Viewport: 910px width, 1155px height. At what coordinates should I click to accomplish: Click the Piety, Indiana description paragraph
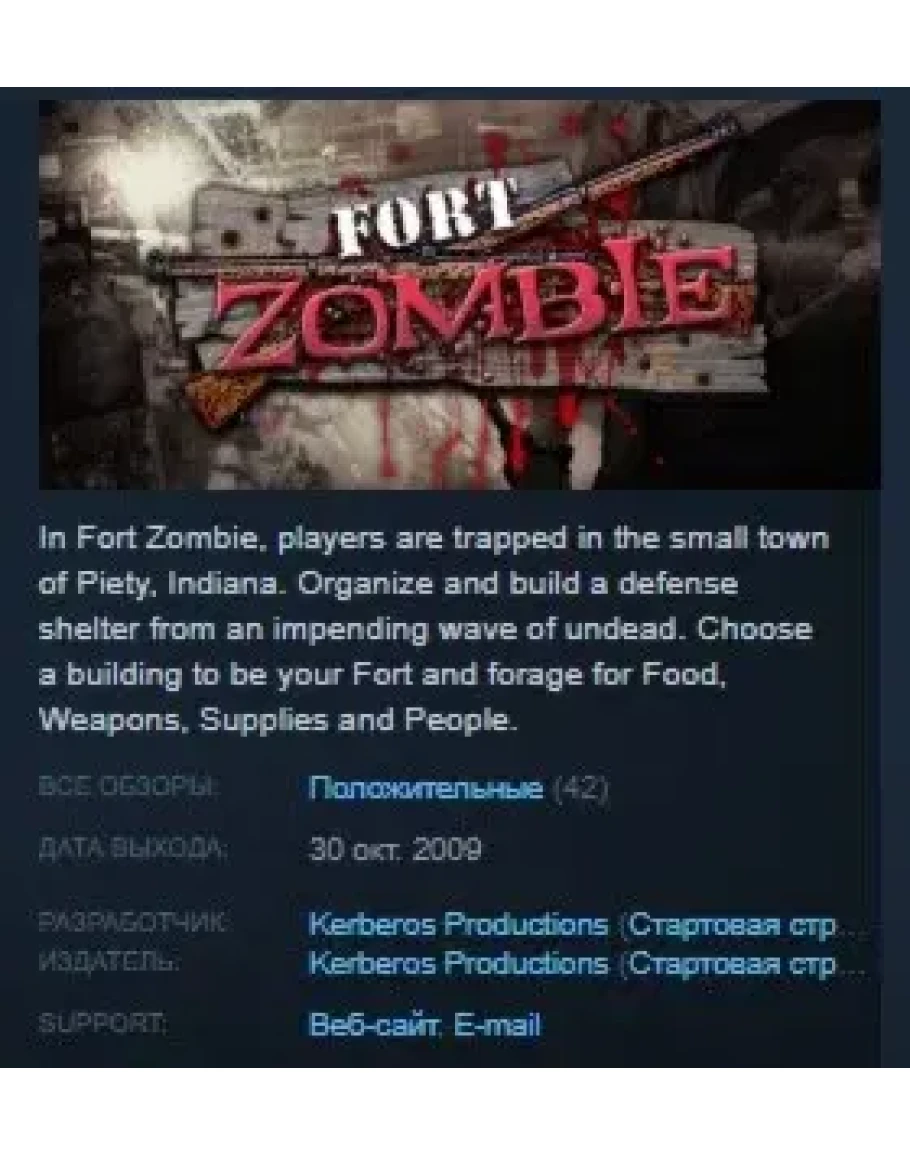coord(434,629)
